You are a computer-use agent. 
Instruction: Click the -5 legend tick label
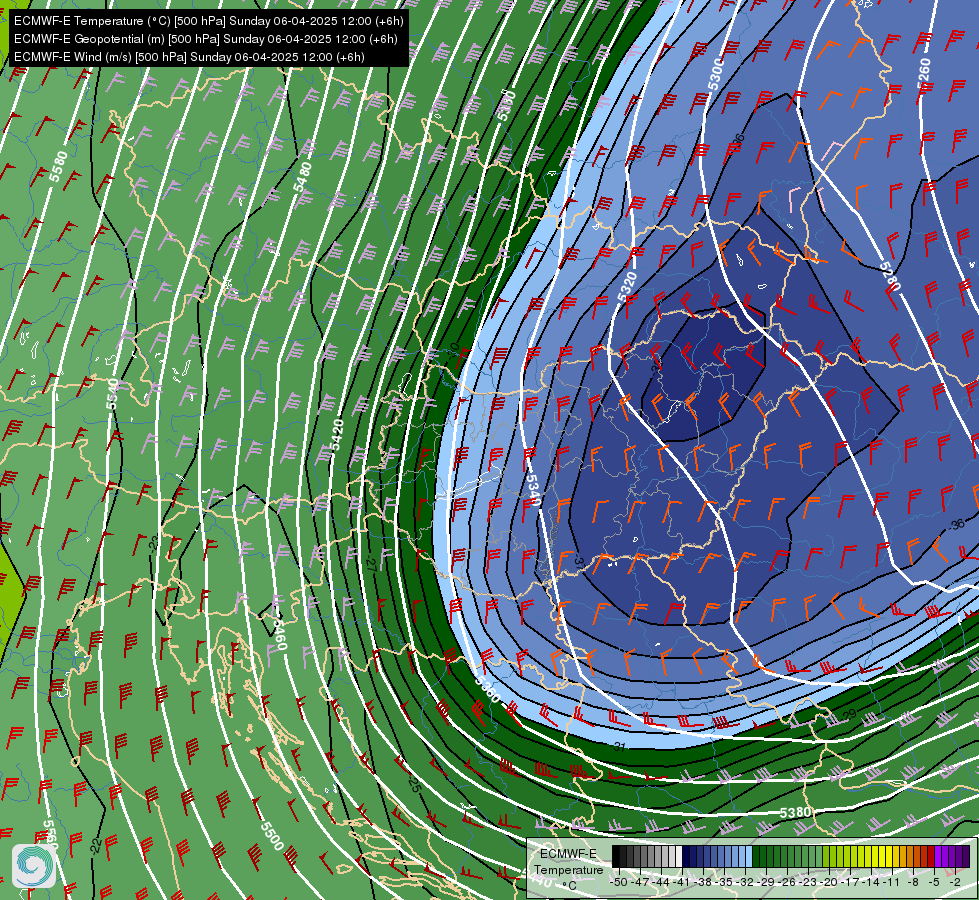pyautogui.click(x=934, y=882)
